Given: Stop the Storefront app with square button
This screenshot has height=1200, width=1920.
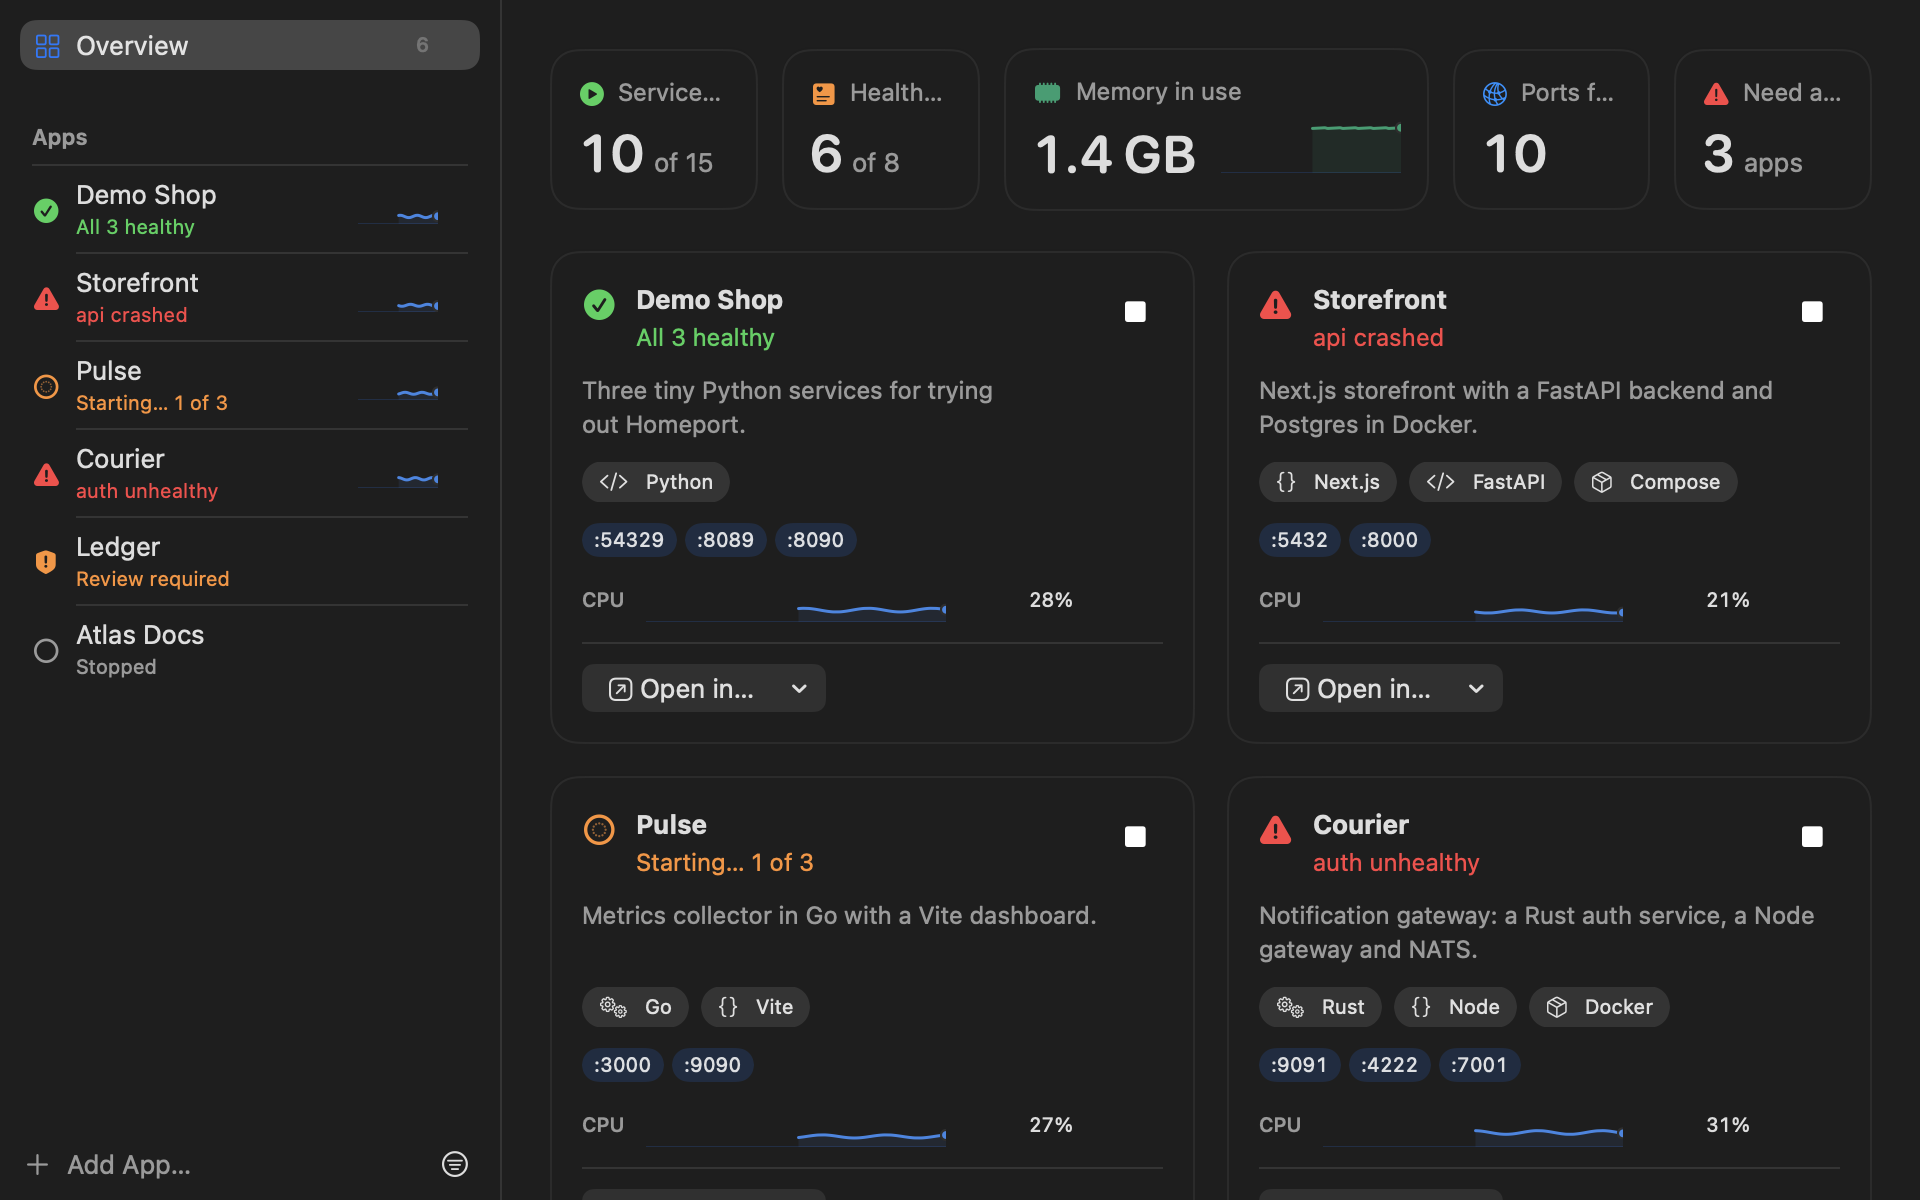Looking at the screenshot, I should click(x=1812, y=312).
